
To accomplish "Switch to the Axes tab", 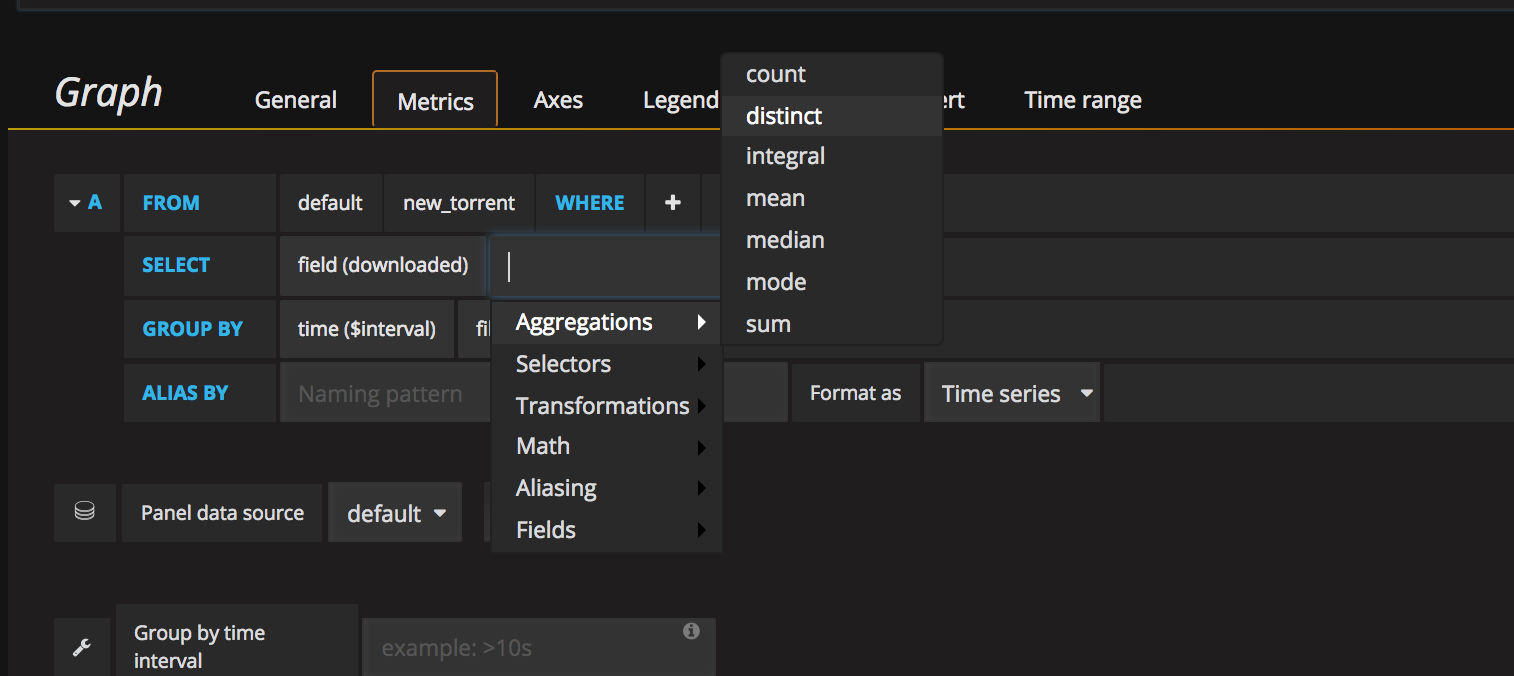I will (558, 100).
